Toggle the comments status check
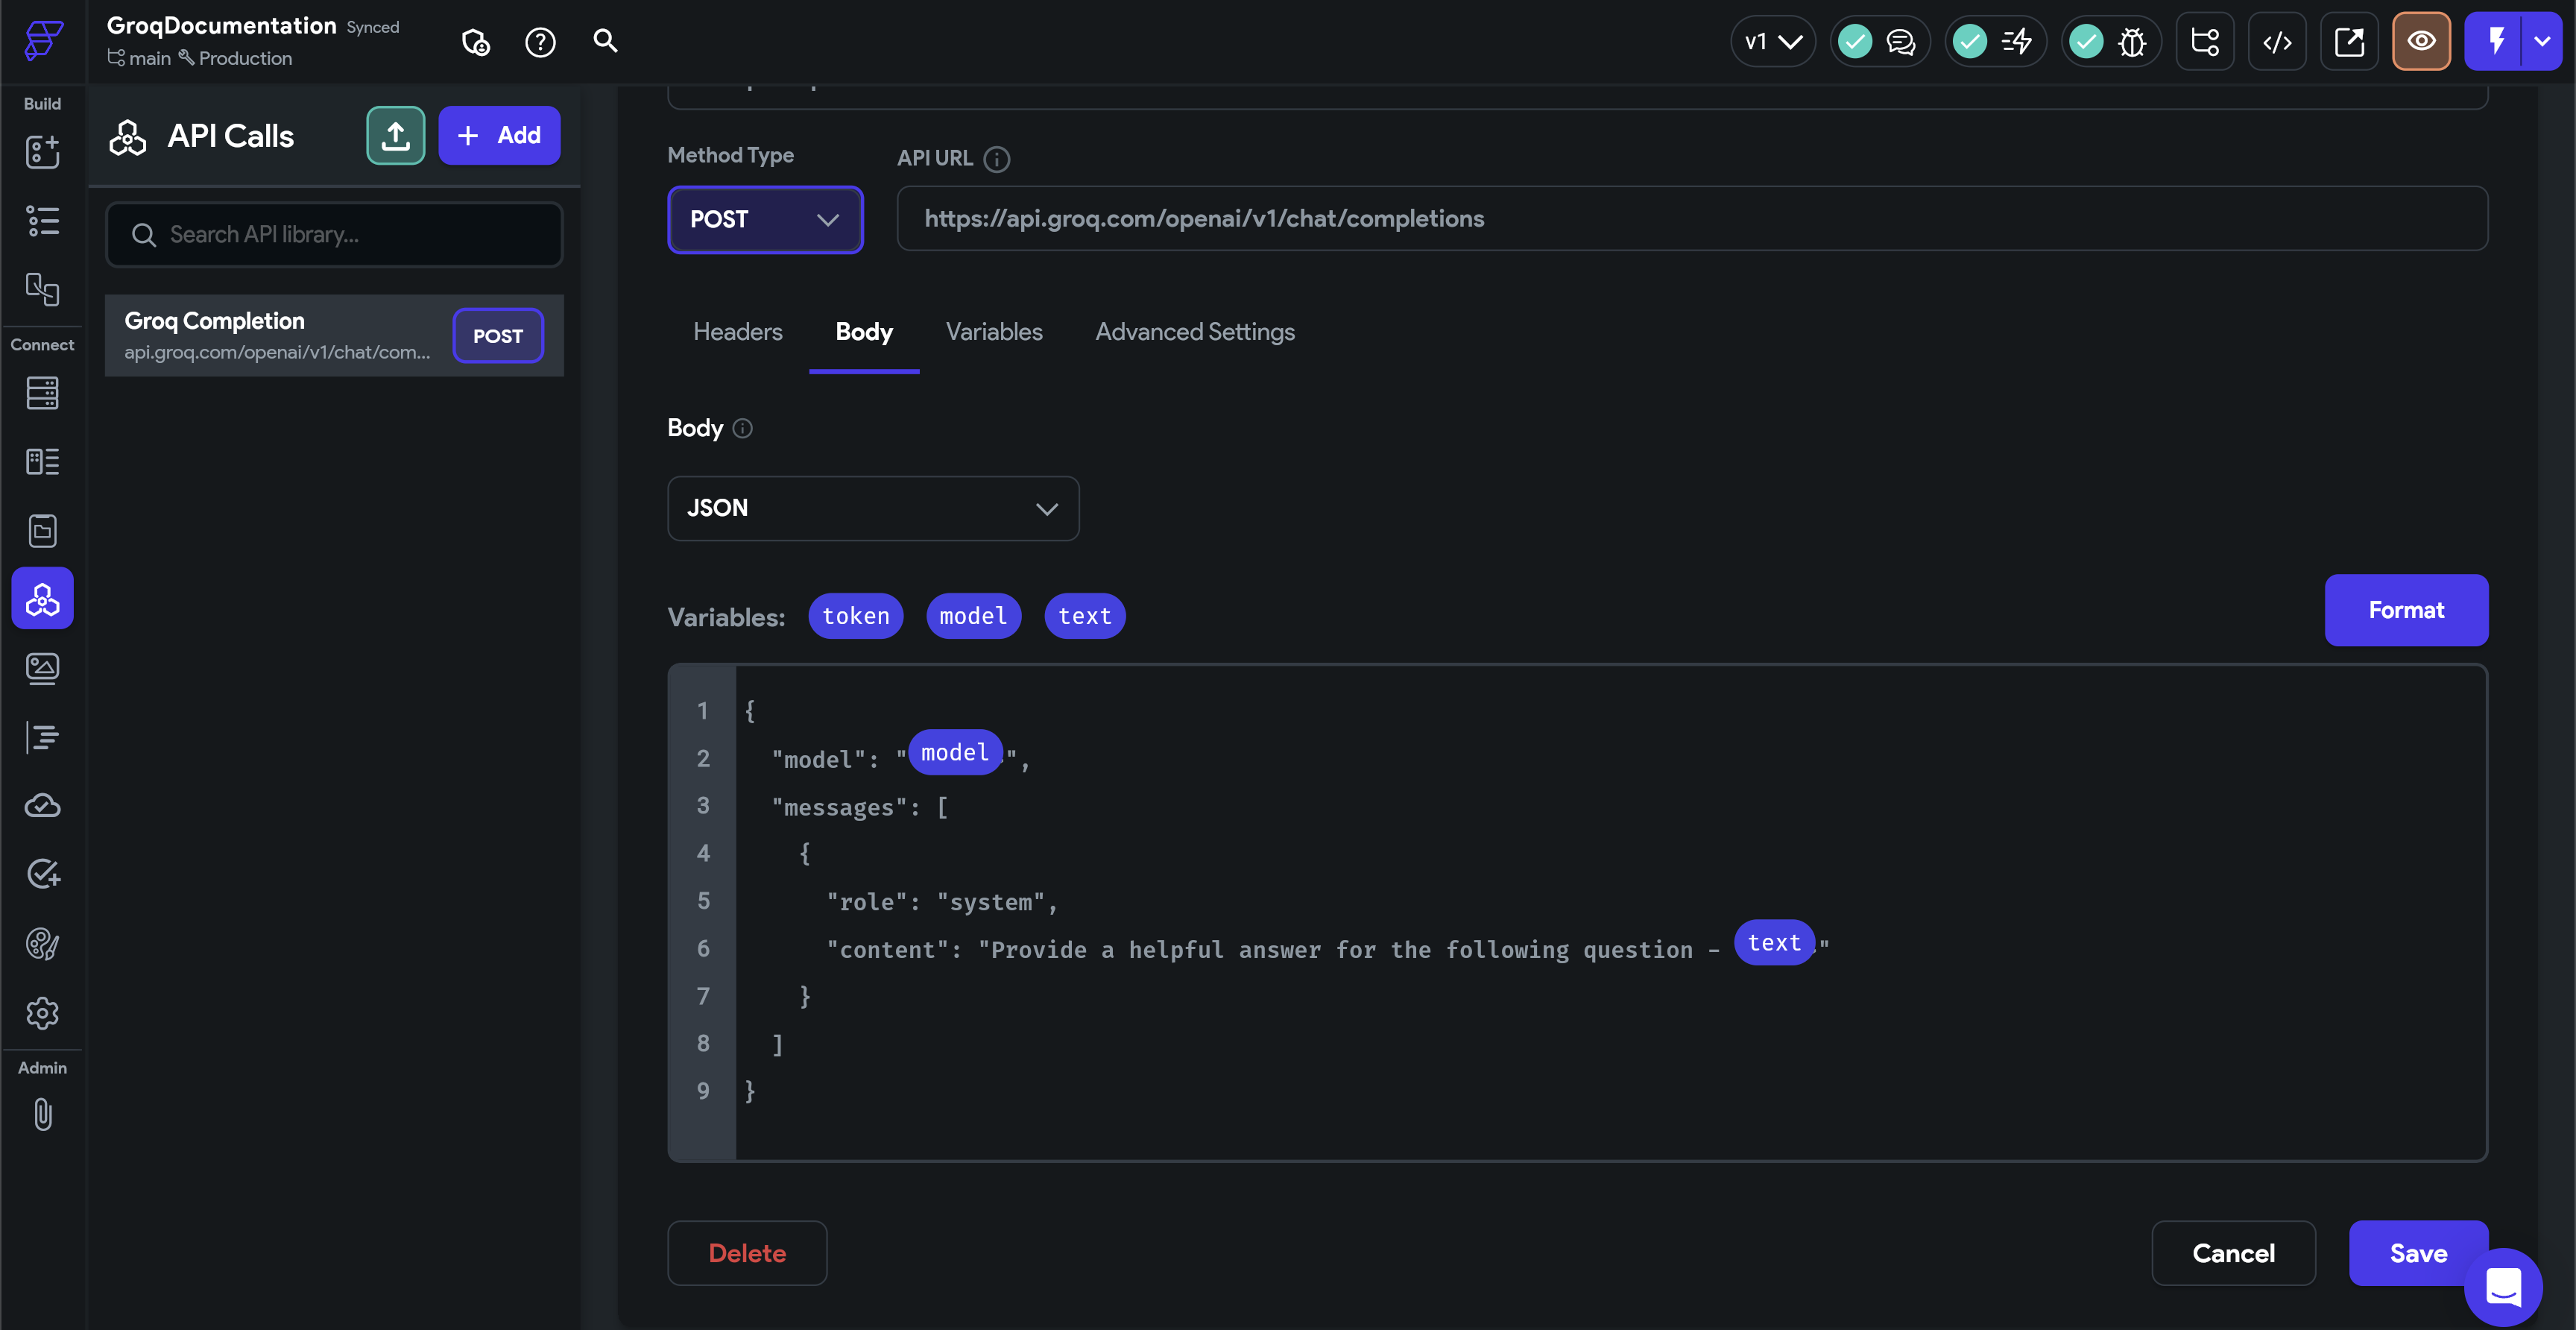Screen dimensions: 2576x1330 [x=1855, y=42]
